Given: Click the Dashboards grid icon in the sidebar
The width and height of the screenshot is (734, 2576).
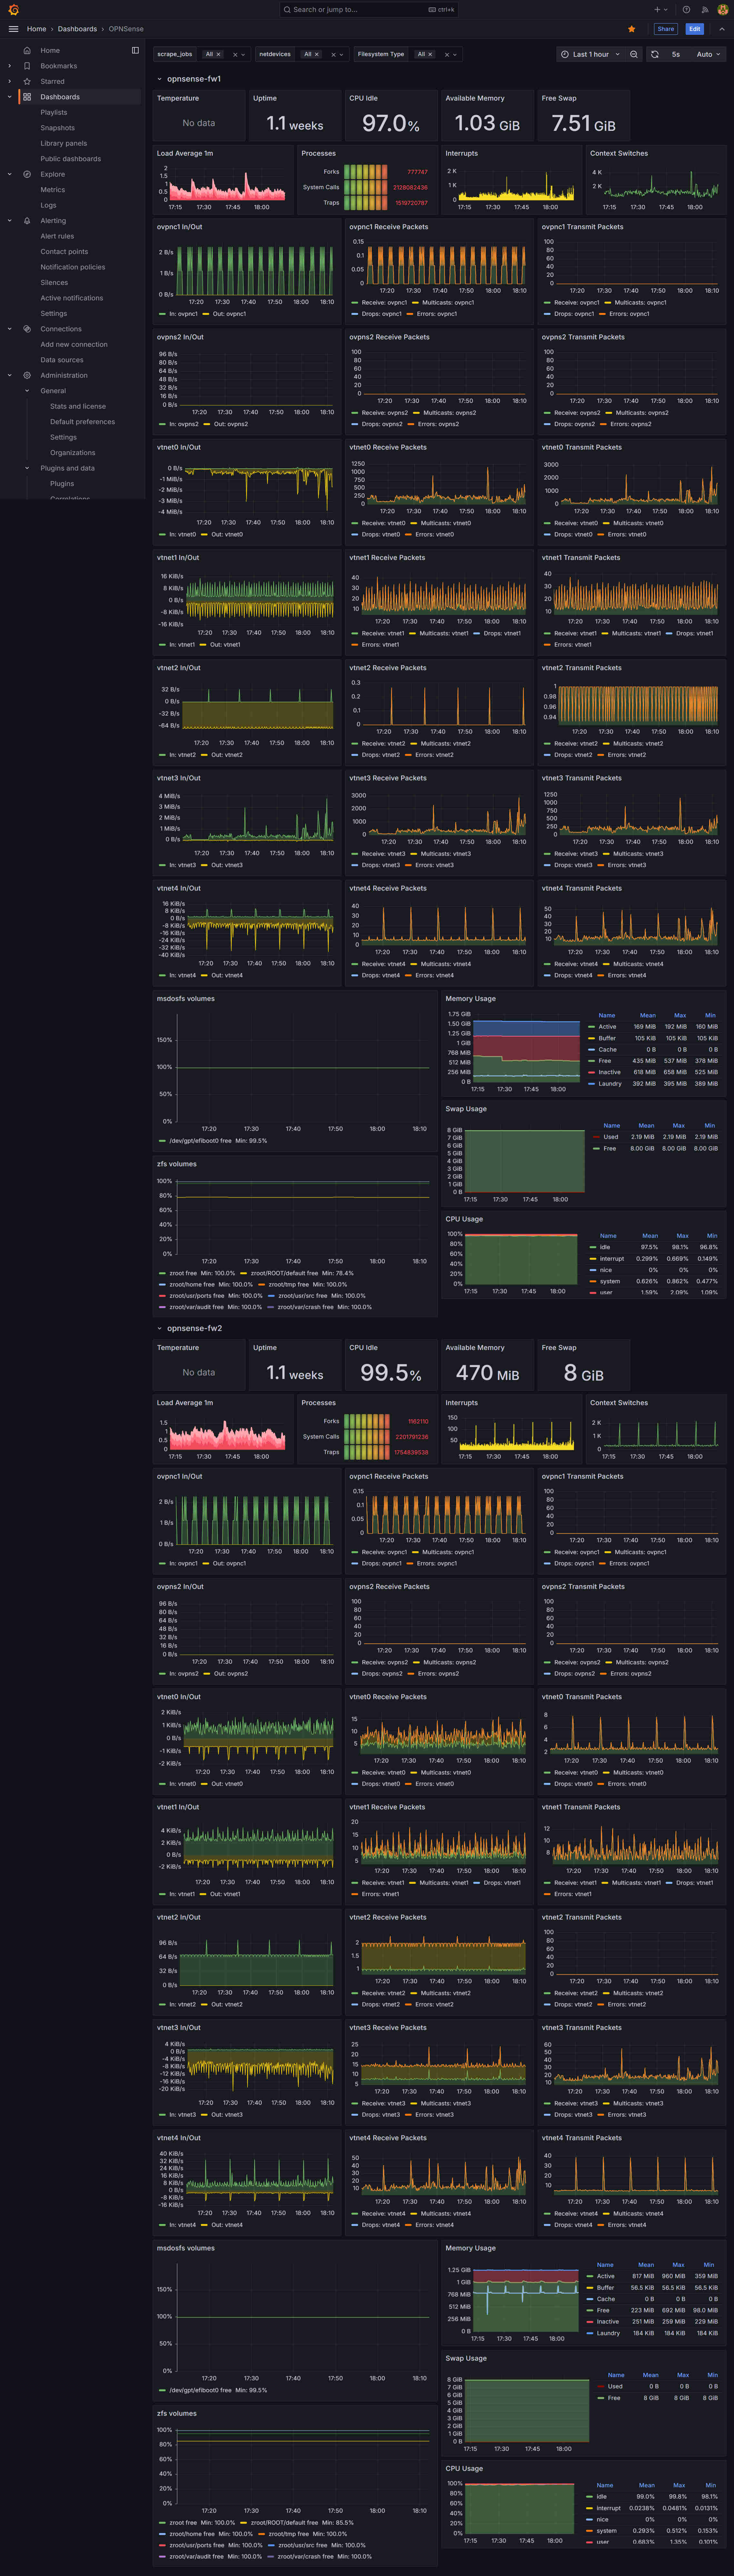Looking at the screenshot, I should click(27, 97).
